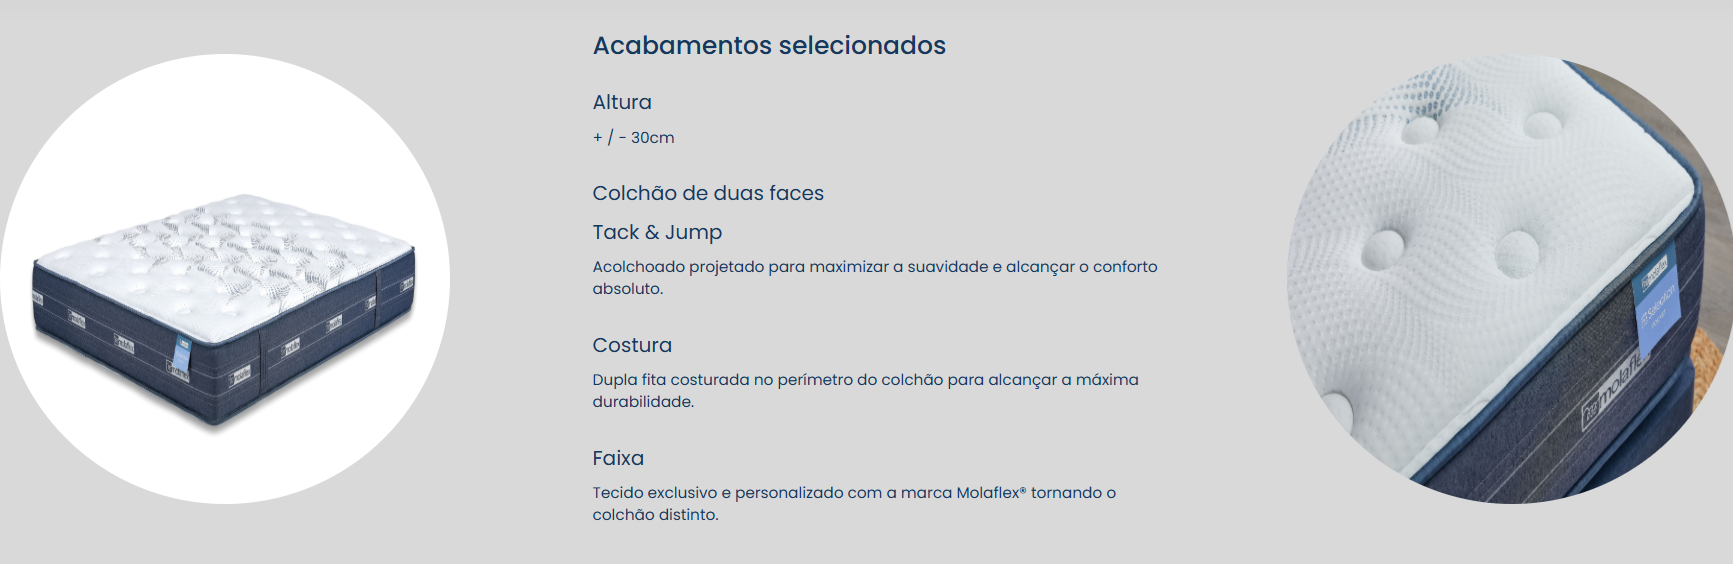The image size is (1733, 565).
Task: Select the Colchão de duas faces heading
Action: pos(708,193)
